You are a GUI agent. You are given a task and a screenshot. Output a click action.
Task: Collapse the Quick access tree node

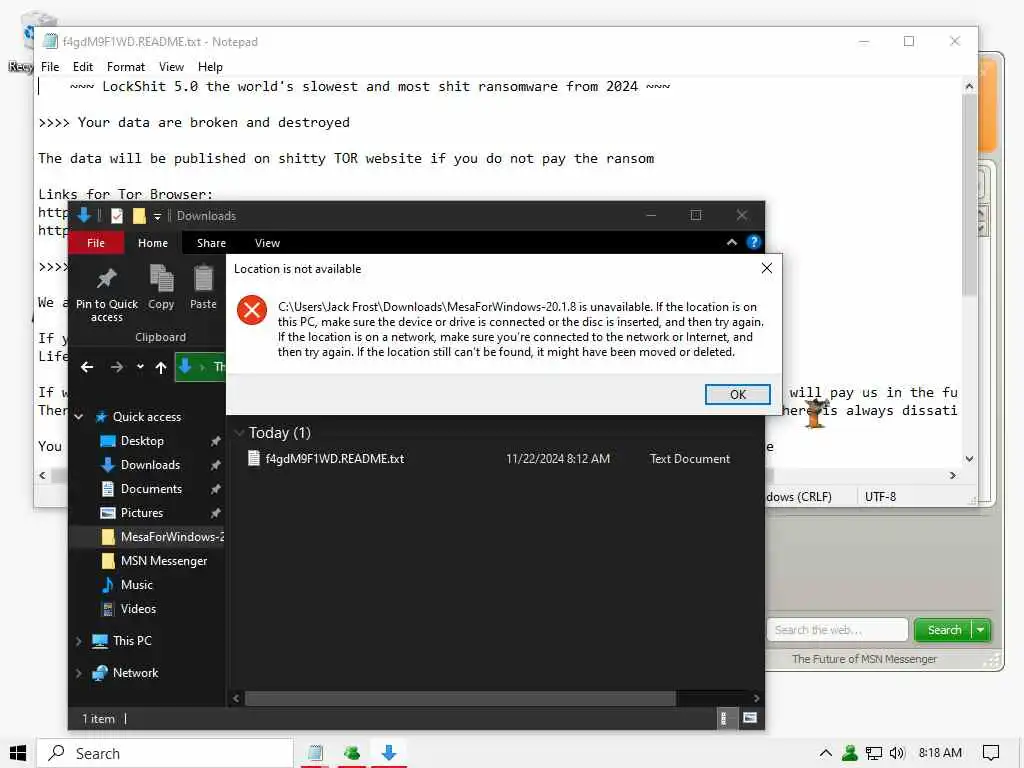(79, 417)
